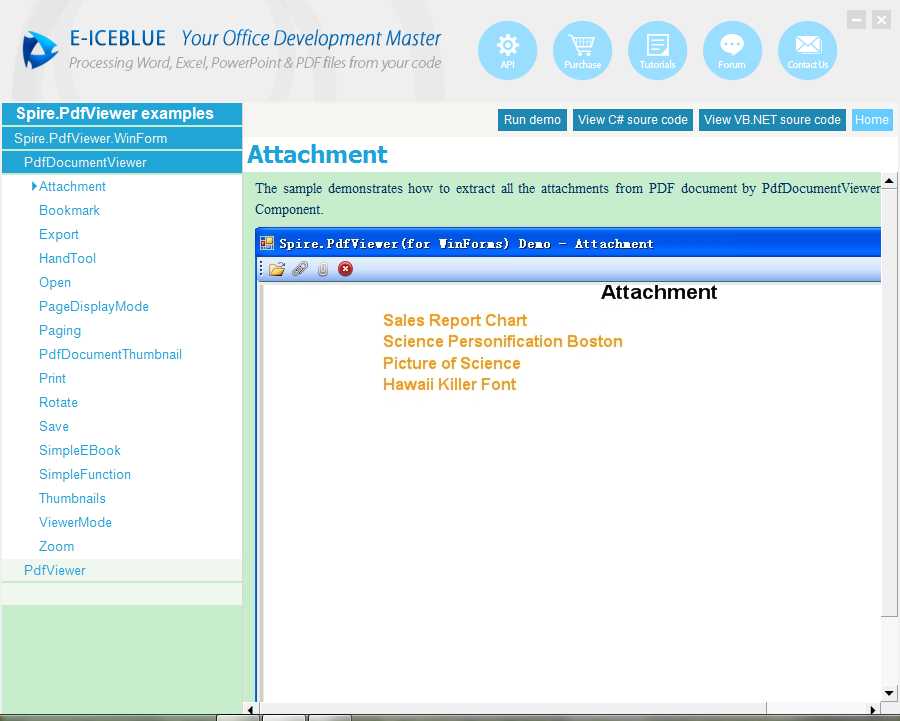Viewport: 900px width, 721px height.
Task: Select Paging example
Action: tap(60, 331)
